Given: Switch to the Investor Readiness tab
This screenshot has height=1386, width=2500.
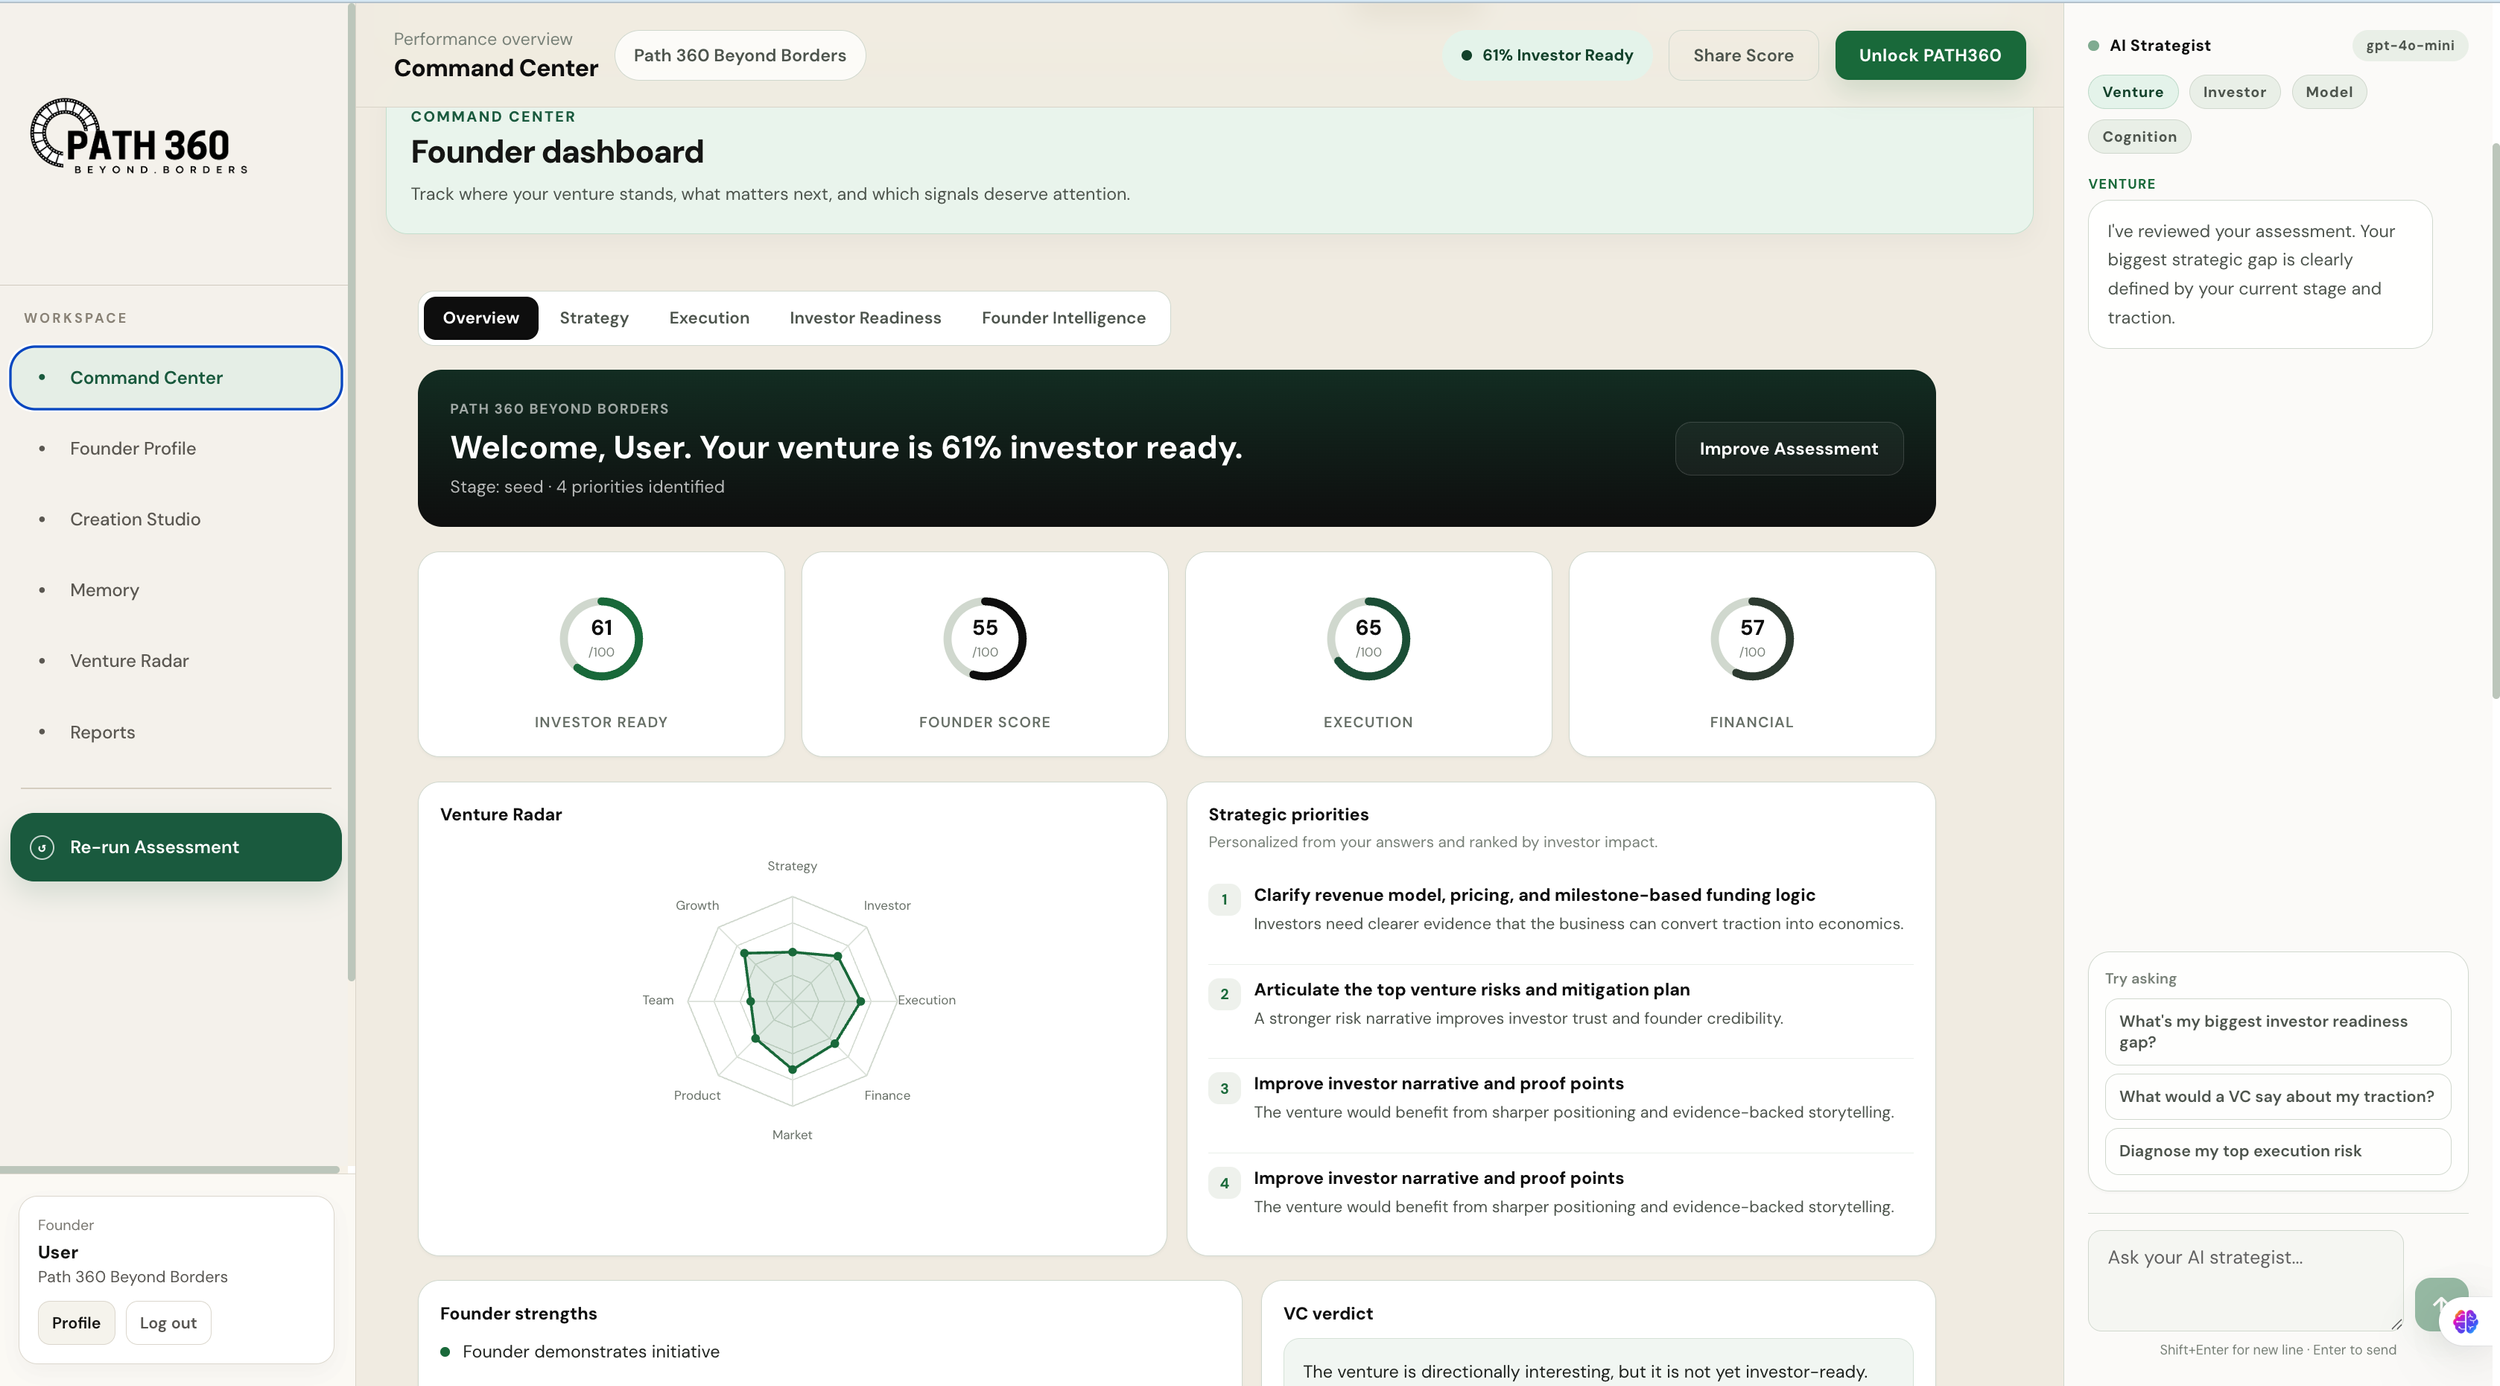Looking at the screenshot, I should coord(865,318).
